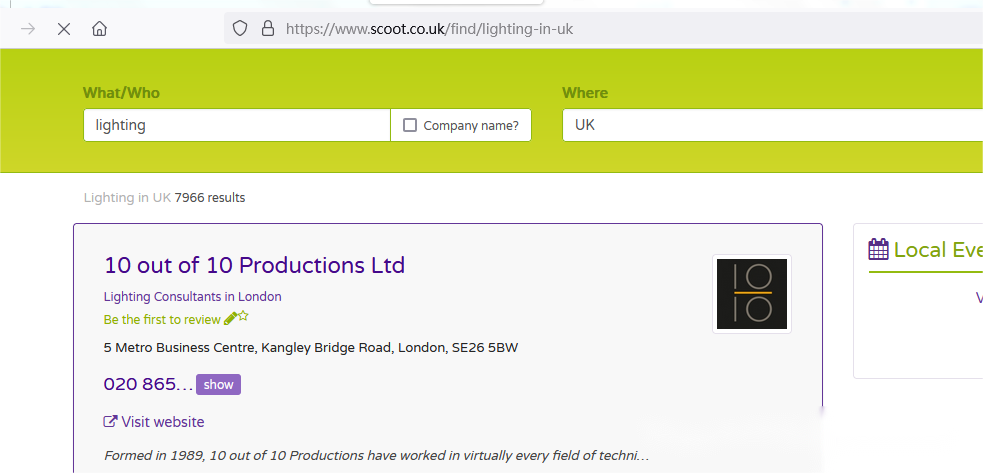Click the partial phone number 020 865
The width and height of the screenshot is (983, 473).
pos(148,384)
